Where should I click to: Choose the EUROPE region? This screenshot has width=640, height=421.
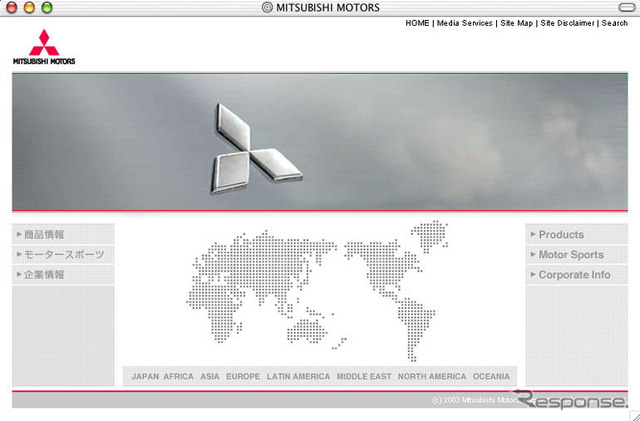(243, 376)
